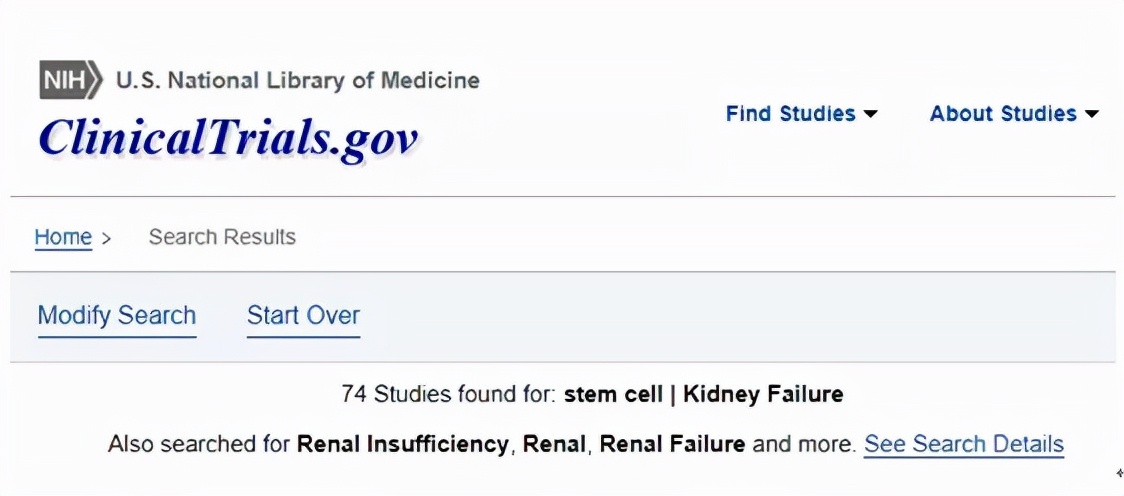Click the "Renal Insufficiency" synonym term
The height and width of the screenshot is (496, 1124).
click(x=402, y=444)
